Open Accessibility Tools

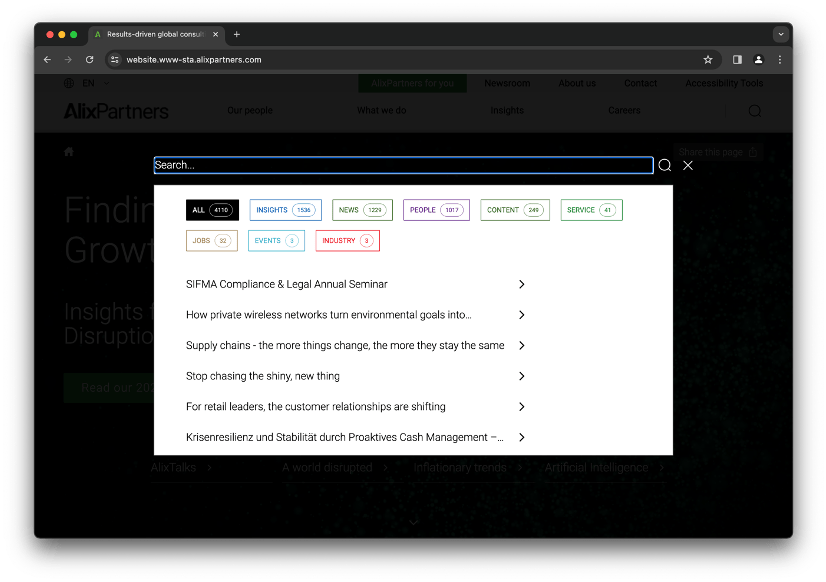click(724, 83)
